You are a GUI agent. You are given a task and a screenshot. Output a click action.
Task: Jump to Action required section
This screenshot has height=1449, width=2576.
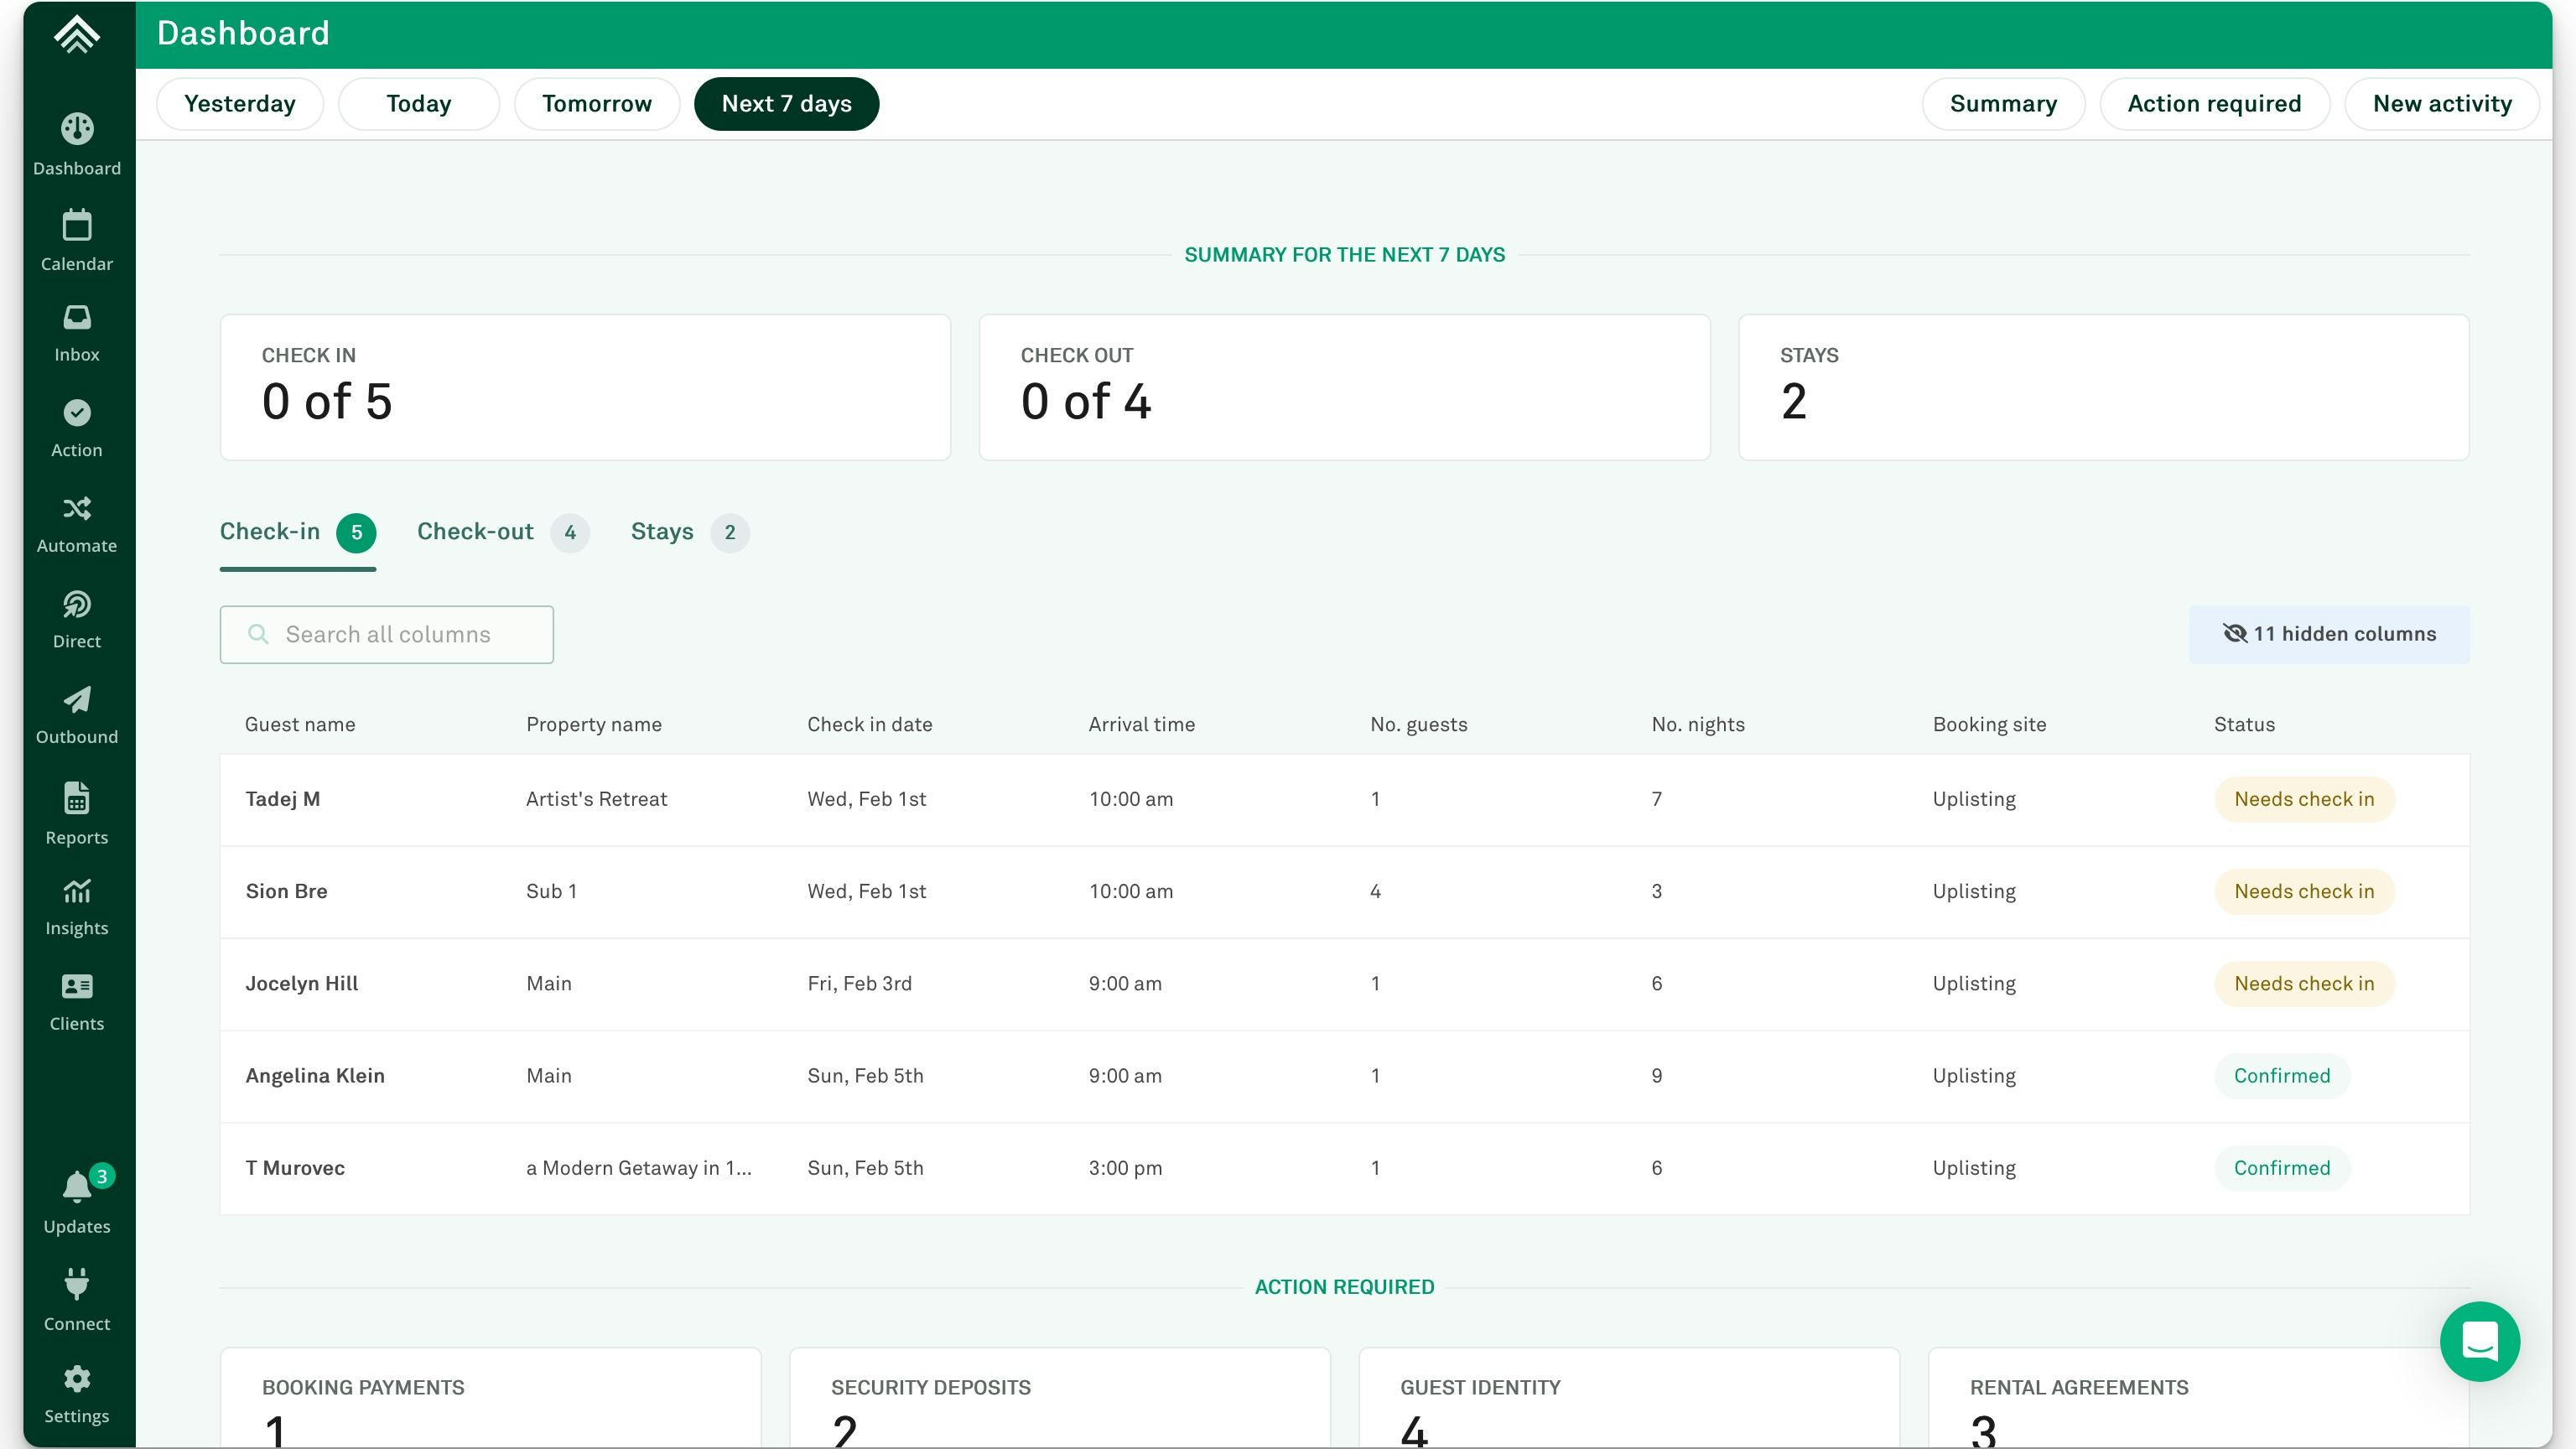coord(2213,104)
